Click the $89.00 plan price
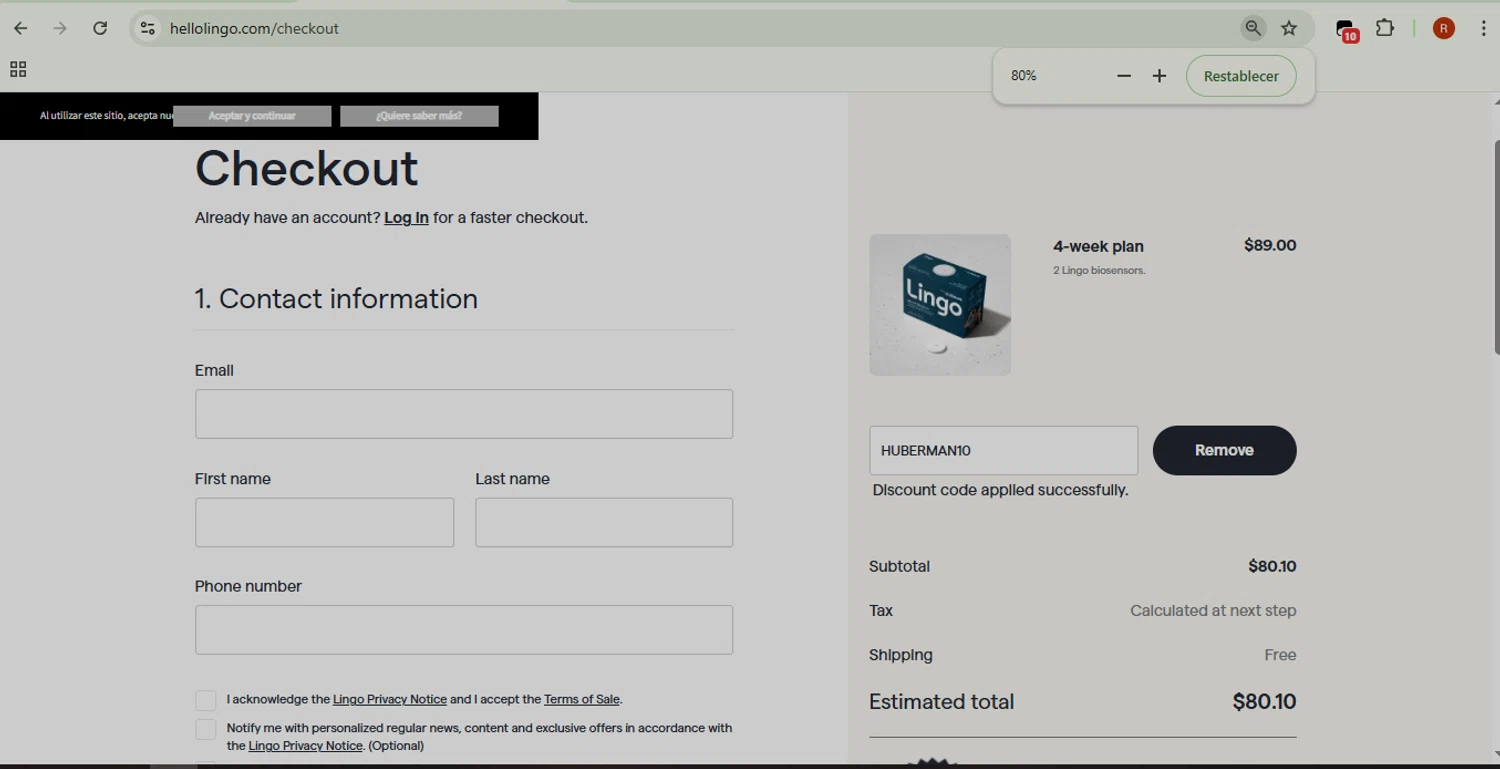Viewport: 1500px width, 769px height. 1270,245
